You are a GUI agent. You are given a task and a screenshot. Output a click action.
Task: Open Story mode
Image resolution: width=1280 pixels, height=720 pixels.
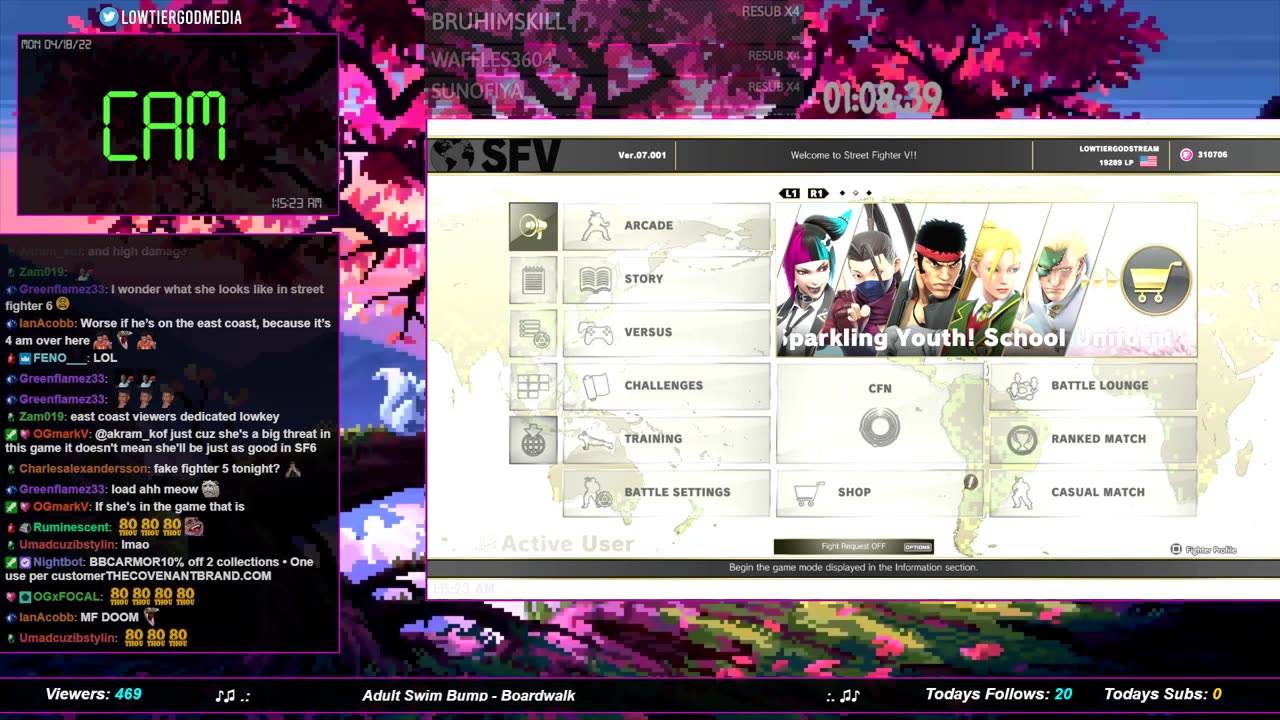[667, 279]
